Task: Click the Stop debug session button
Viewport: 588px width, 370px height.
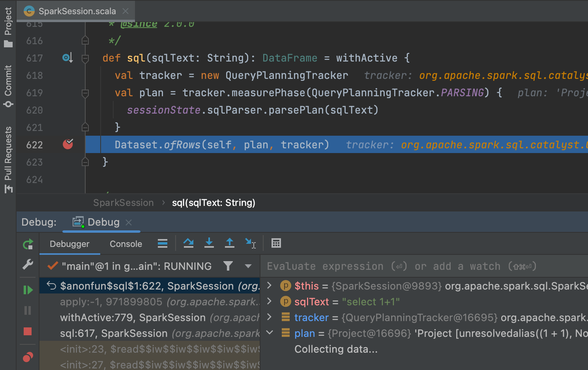Action: coord(28,331)
